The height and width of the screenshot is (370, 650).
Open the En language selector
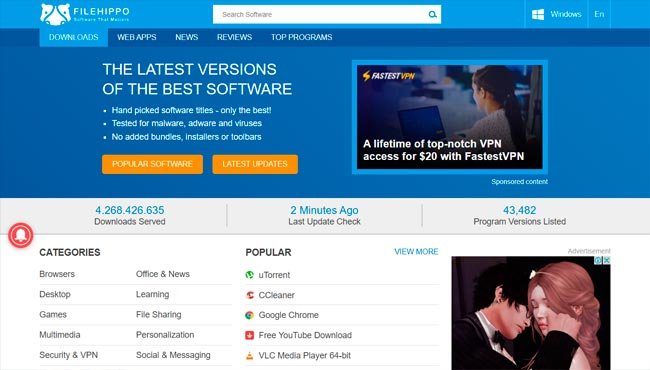pyautogui.click(x=599, y=14)
